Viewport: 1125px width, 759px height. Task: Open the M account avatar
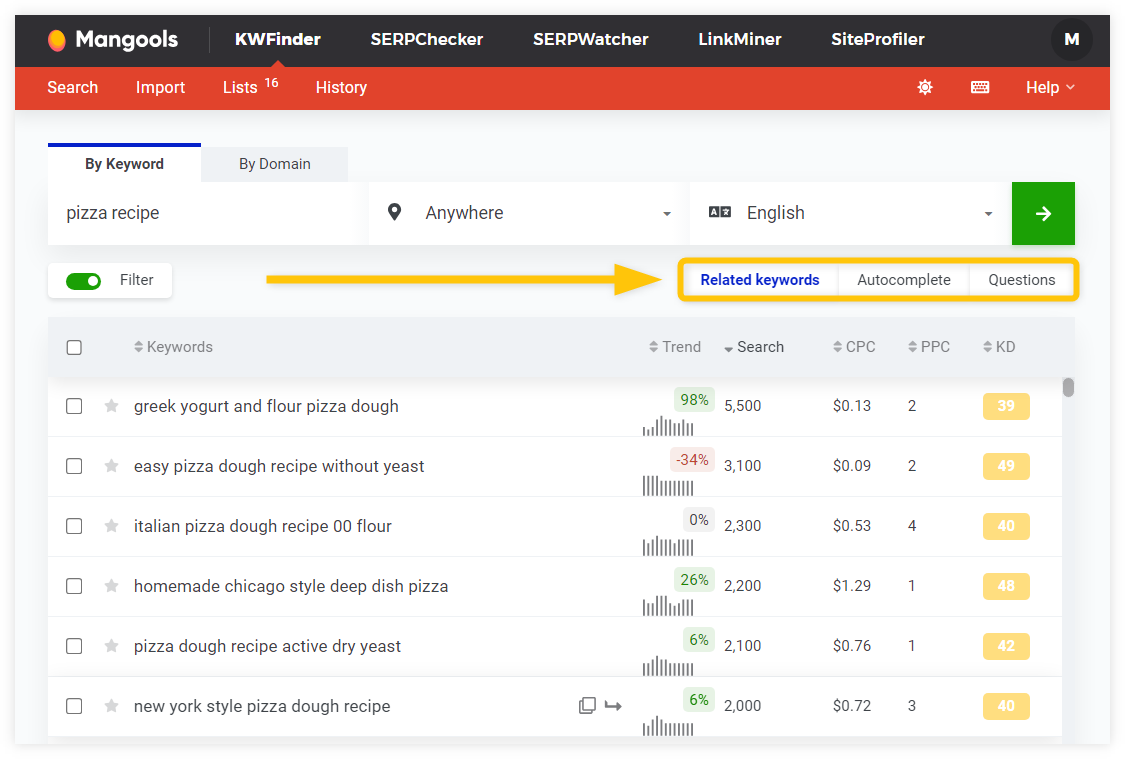[1071, 40]
